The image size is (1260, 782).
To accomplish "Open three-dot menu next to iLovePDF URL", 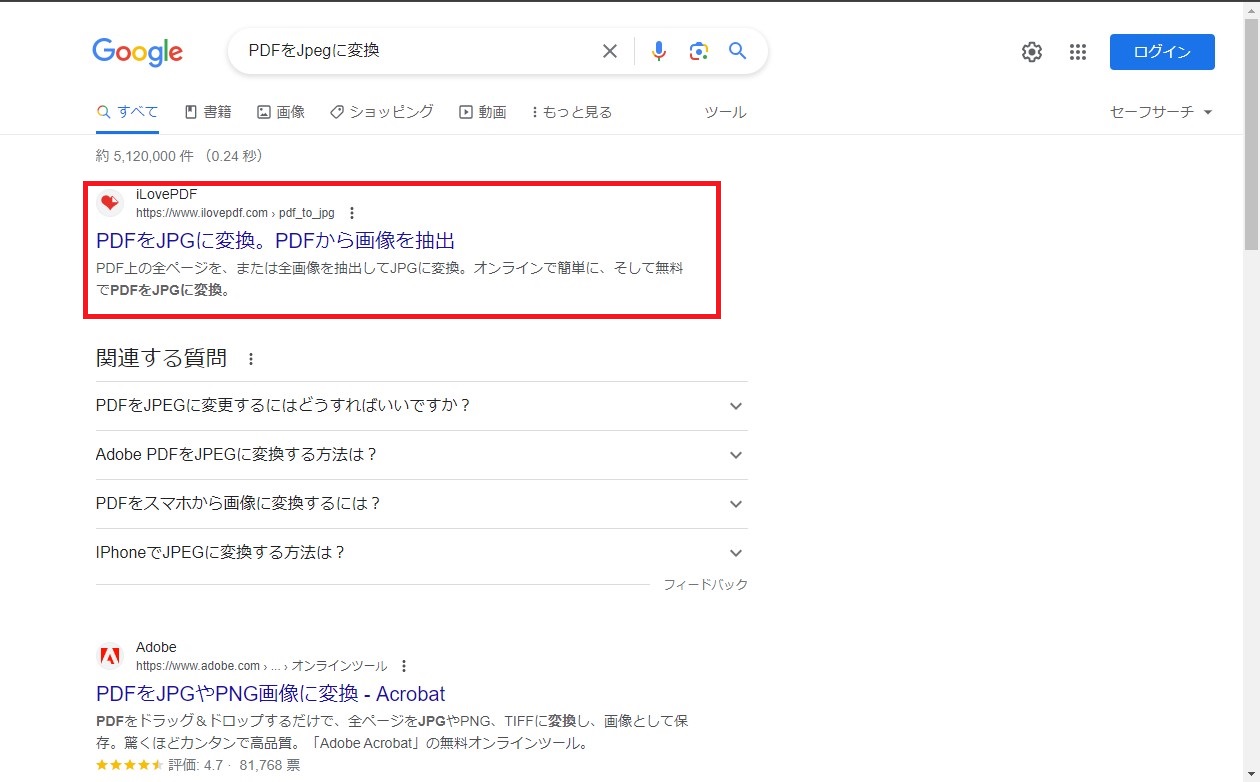I will point(352,213).
